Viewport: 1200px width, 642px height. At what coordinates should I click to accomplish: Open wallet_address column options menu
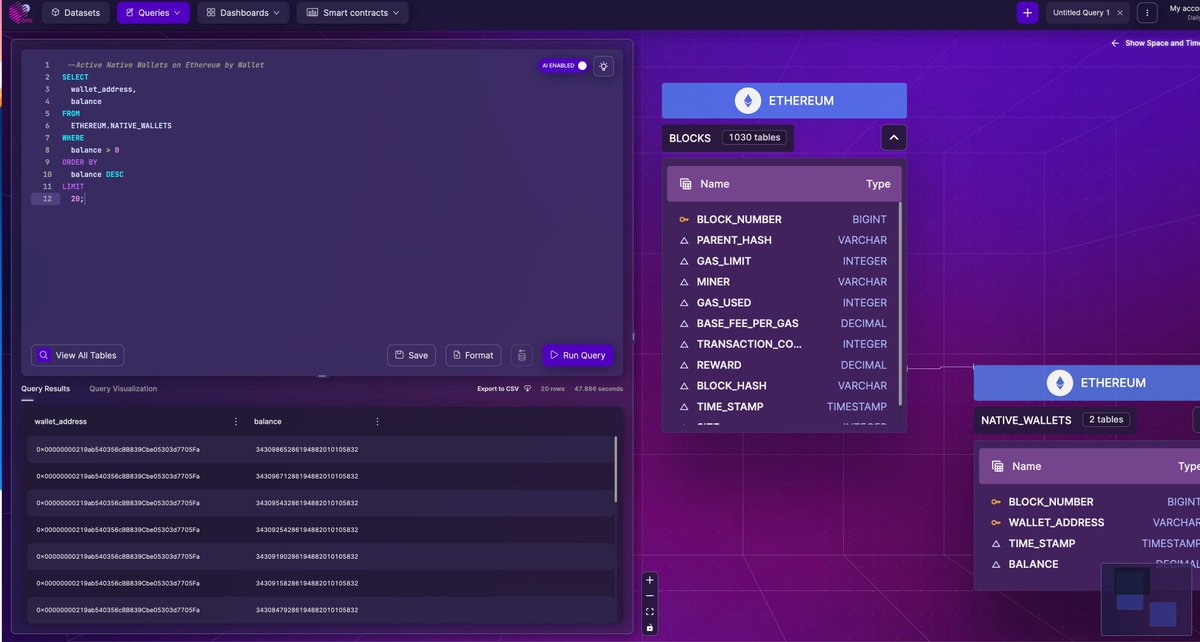tap(236, 422)
